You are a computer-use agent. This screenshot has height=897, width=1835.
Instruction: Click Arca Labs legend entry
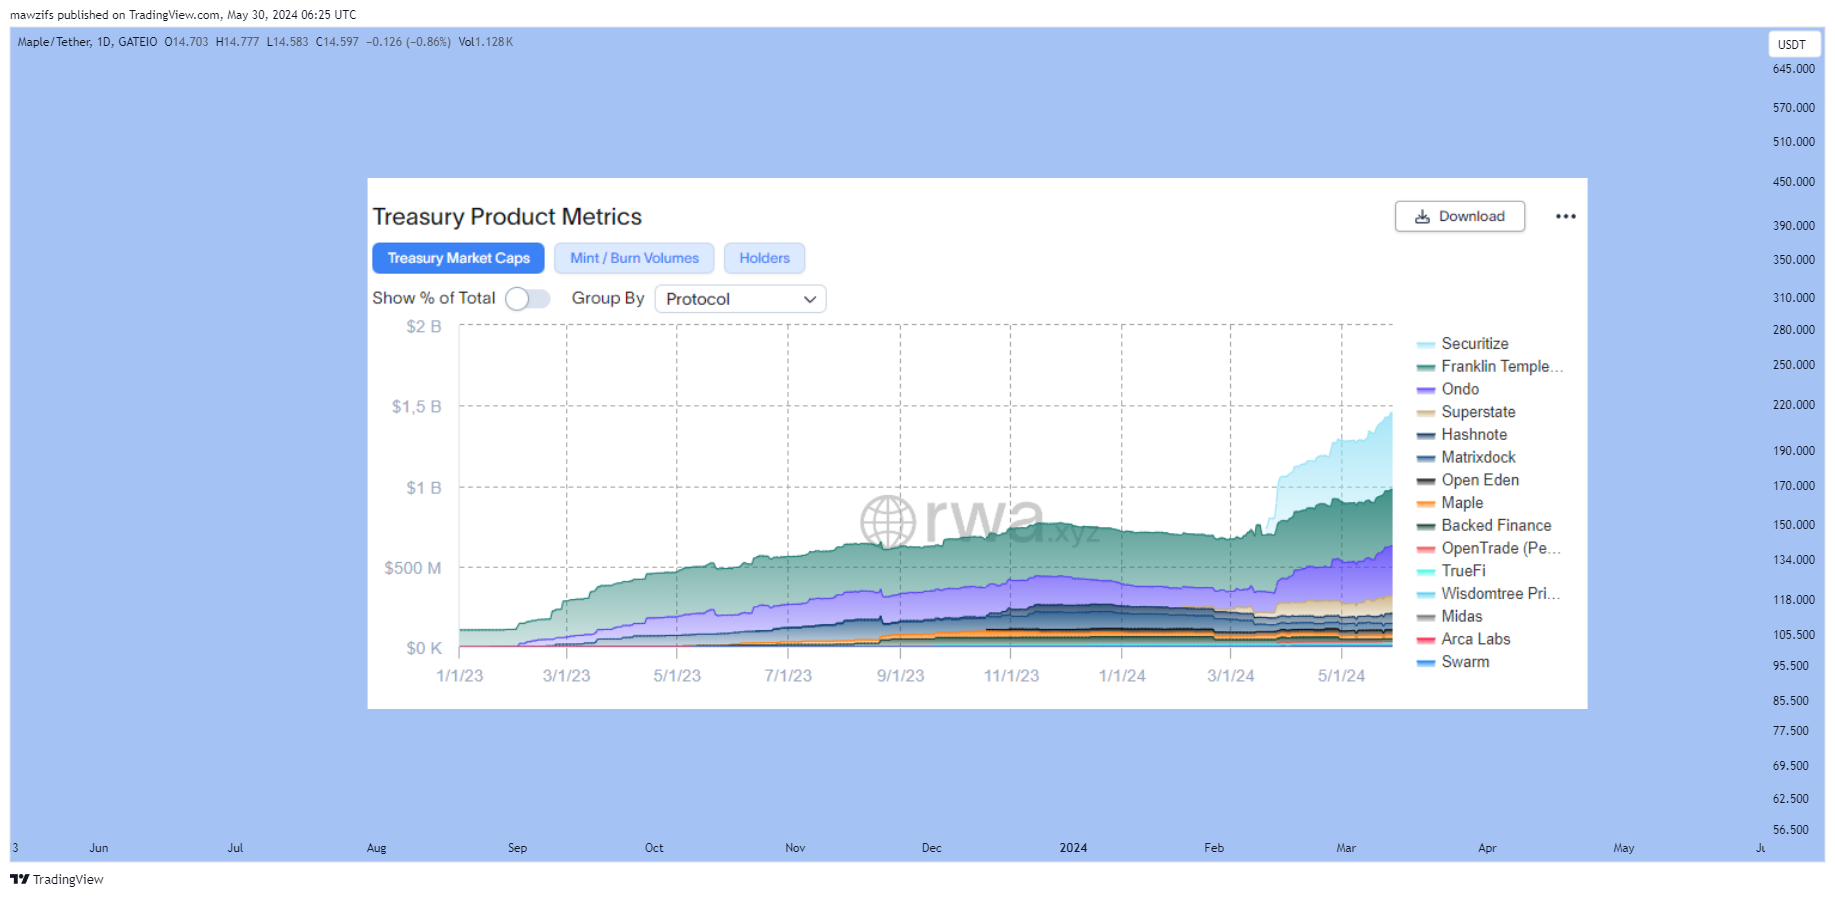(x=1464, y=639)
